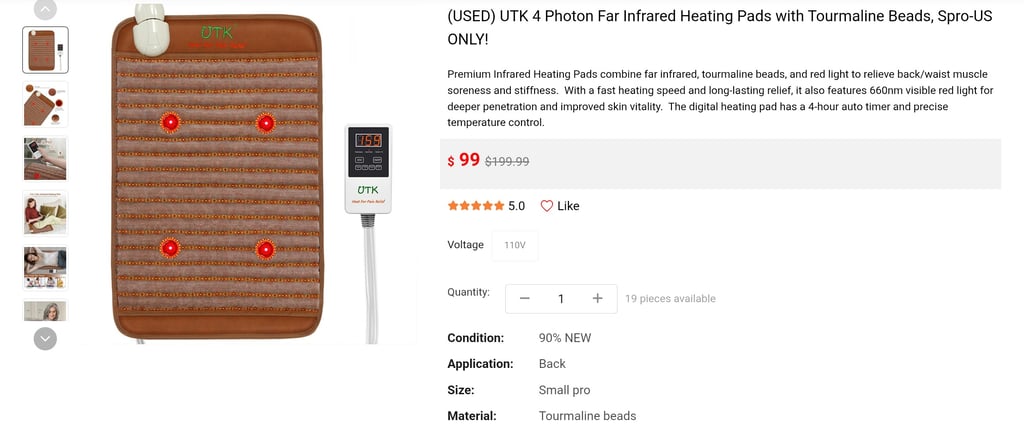Click the product title text
This screenshot has height=434, width=1024.
tap(720, 28)
